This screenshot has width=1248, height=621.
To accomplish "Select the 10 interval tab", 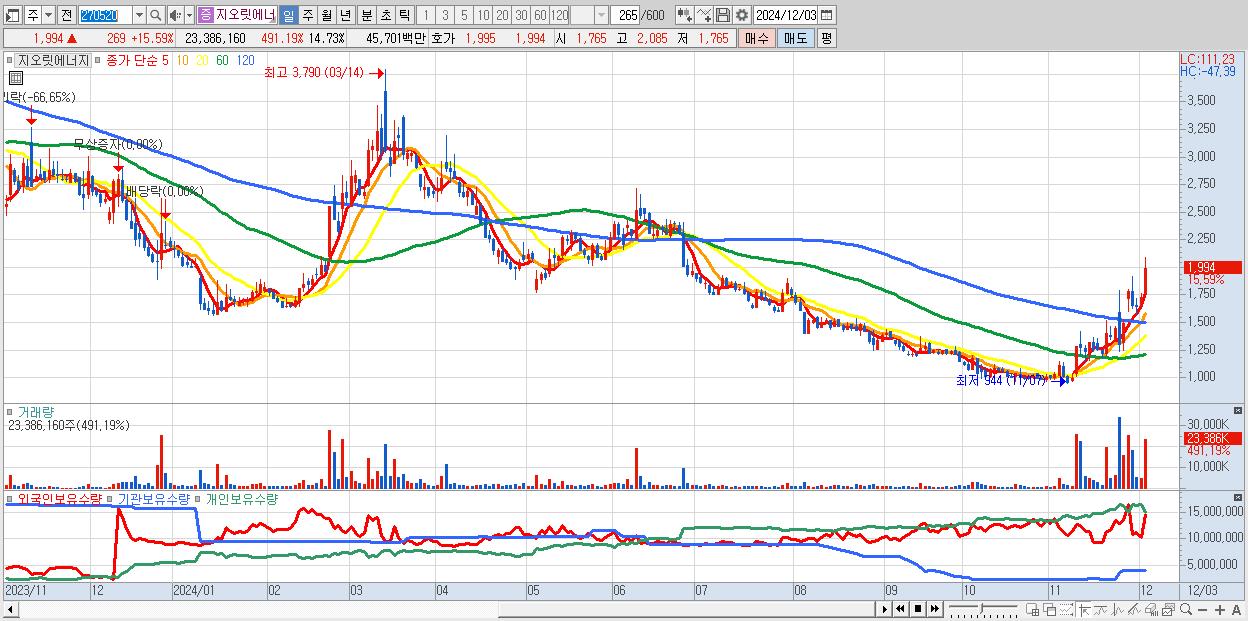I will click(483, 15).
